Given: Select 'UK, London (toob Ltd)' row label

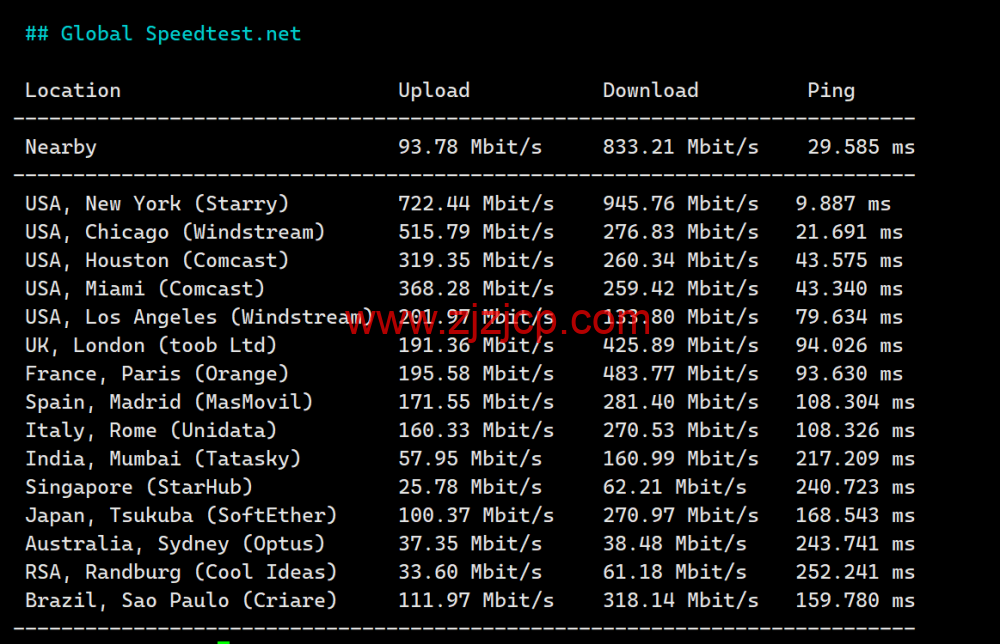Looking at the screenshot, I should tap(151, 346).
